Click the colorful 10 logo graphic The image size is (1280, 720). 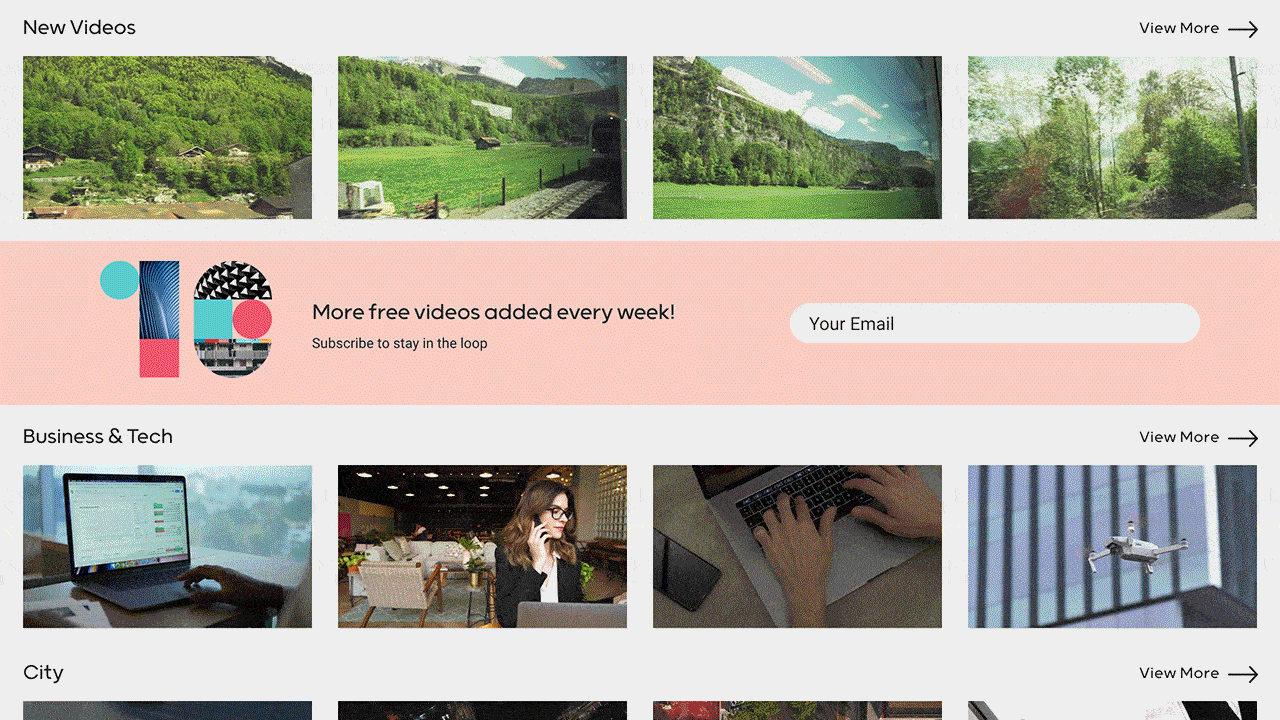click(186, 320)
